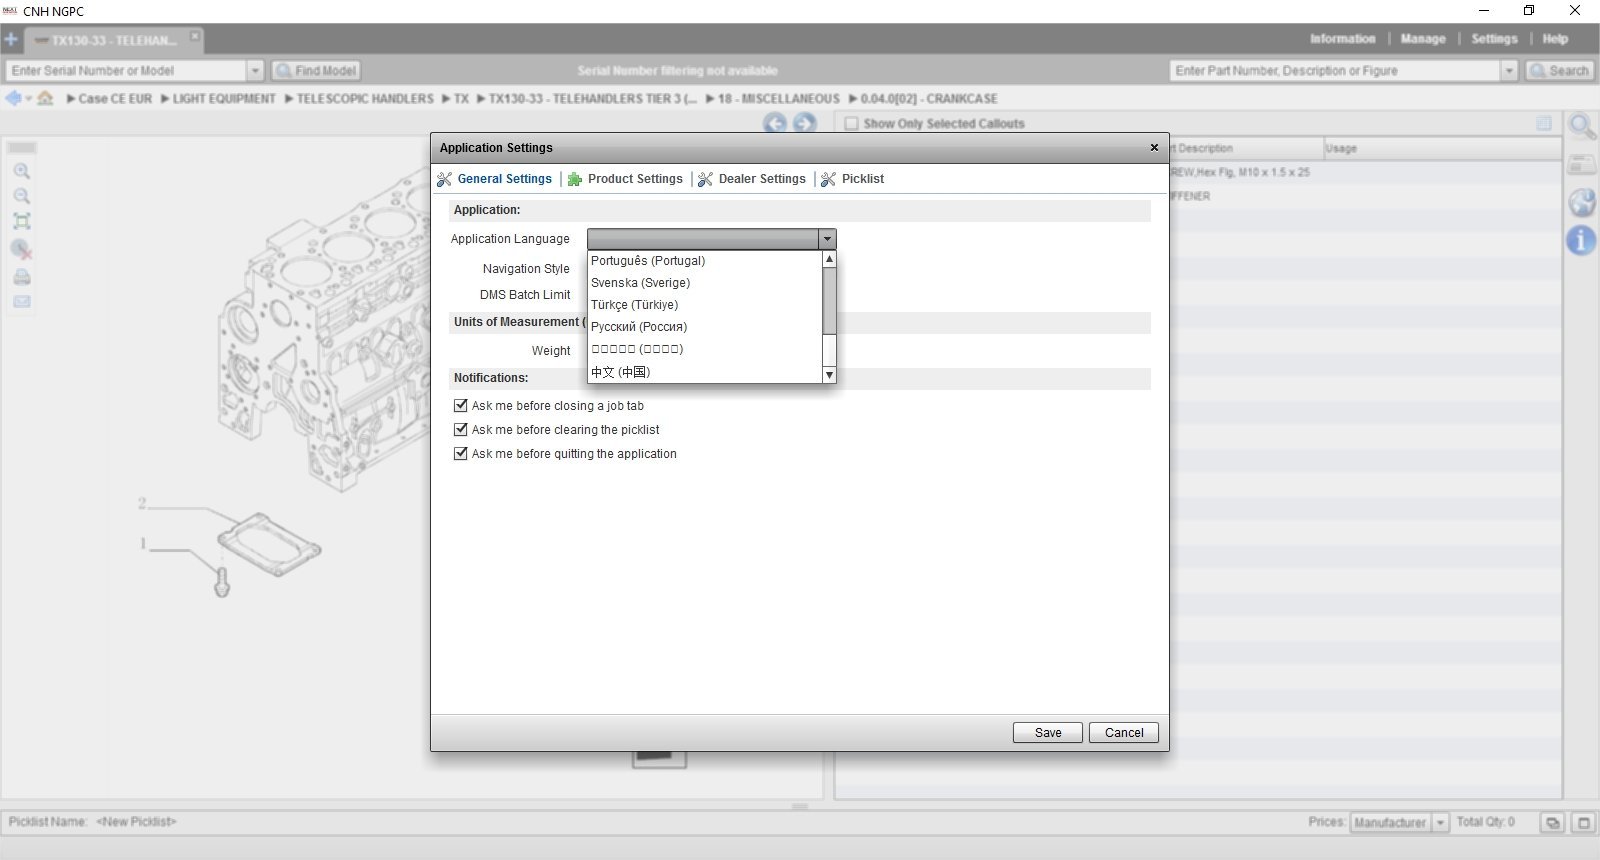The image size is (1600, 860).
Task: Open the Information menu
Action: point(1343,39)
